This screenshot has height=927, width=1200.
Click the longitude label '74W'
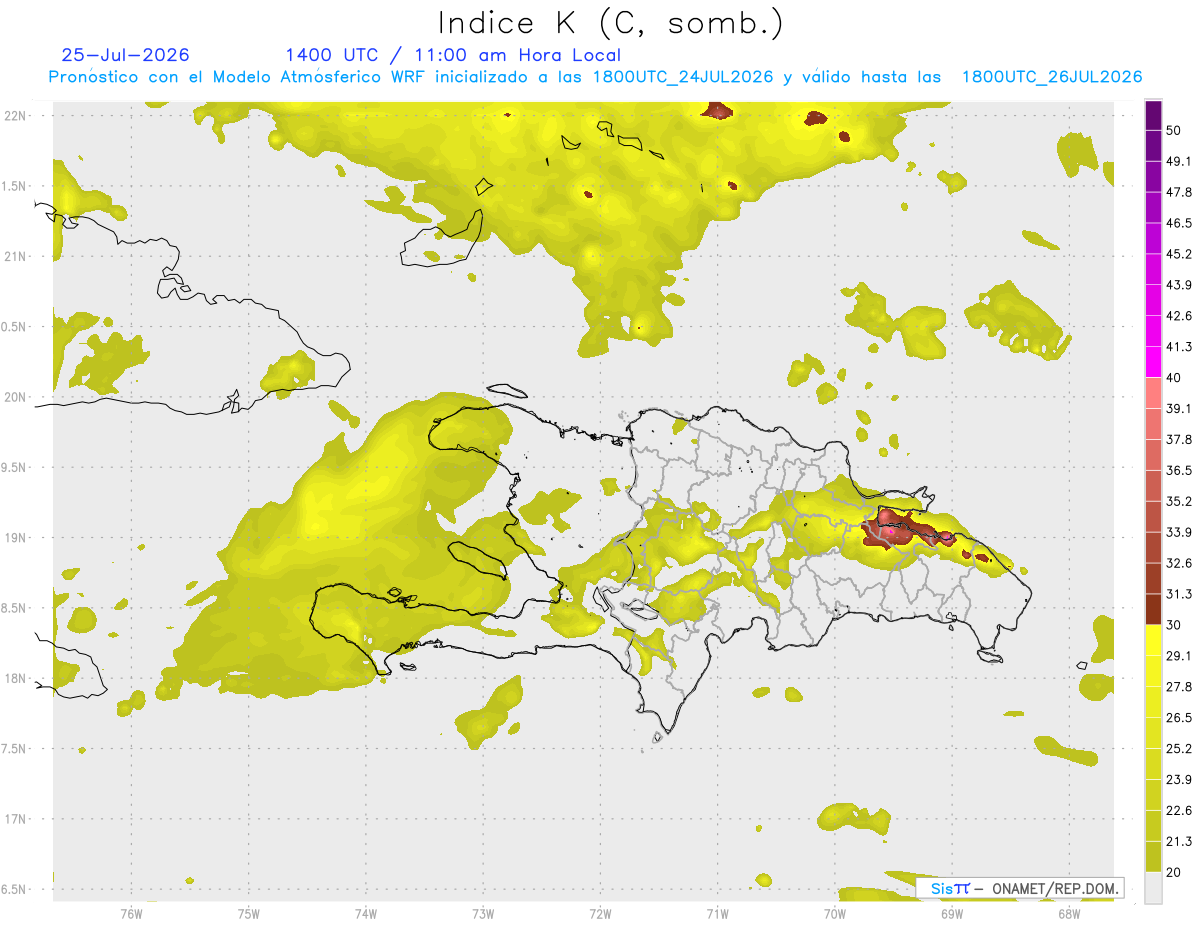365,913
